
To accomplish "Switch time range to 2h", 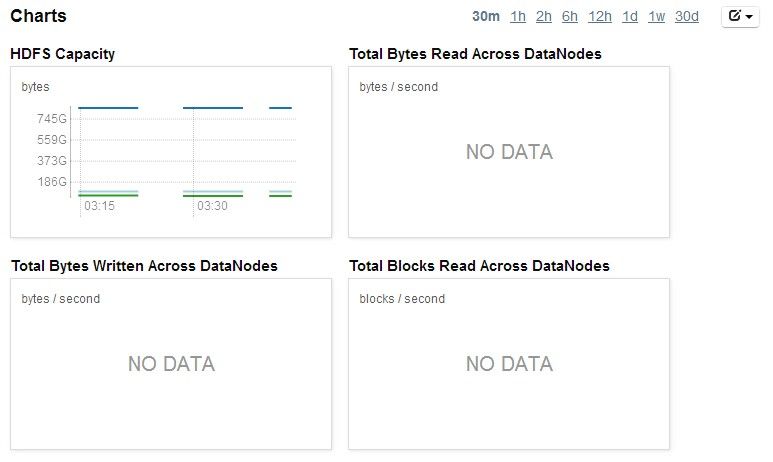I will pyautogui.click(x=544, y=17).
